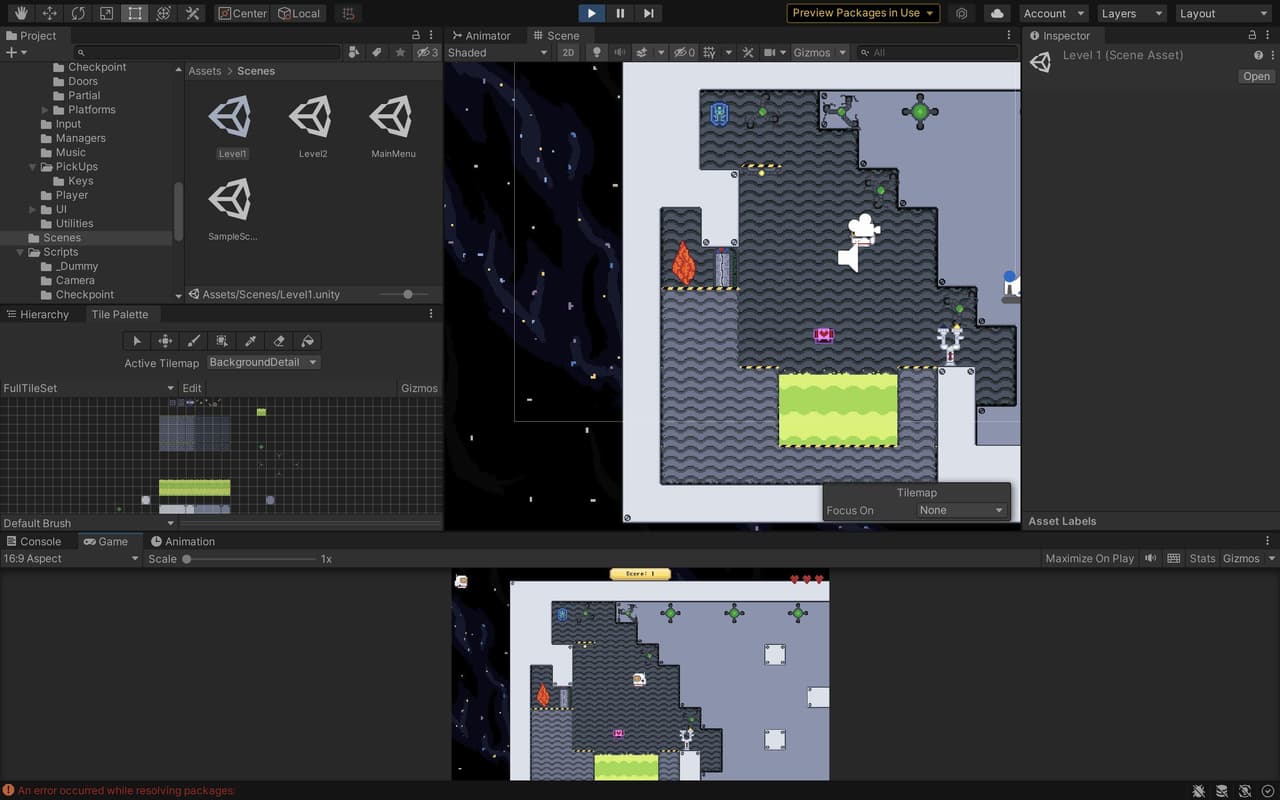
Task: Click the grid snapping icon in top toolbar
Action: click(347, 13)
